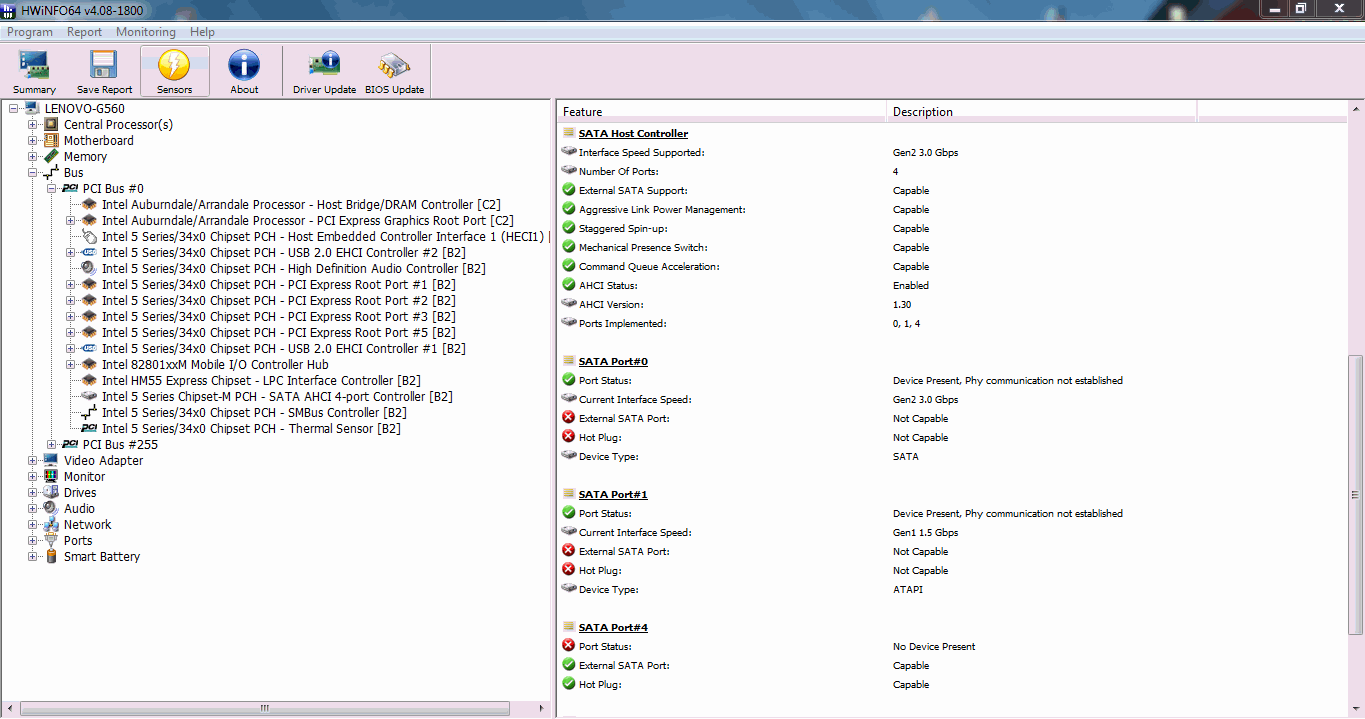The height and width of the screenshot is (719, 1365).
Task: Click the Thermal Sensor PCI icon
Action: (89, 429)
